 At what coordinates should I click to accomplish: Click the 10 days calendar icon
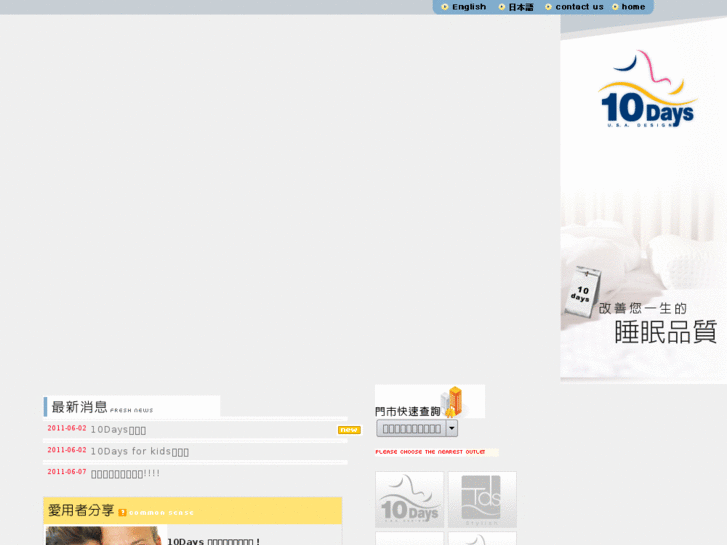click(583, 292)
